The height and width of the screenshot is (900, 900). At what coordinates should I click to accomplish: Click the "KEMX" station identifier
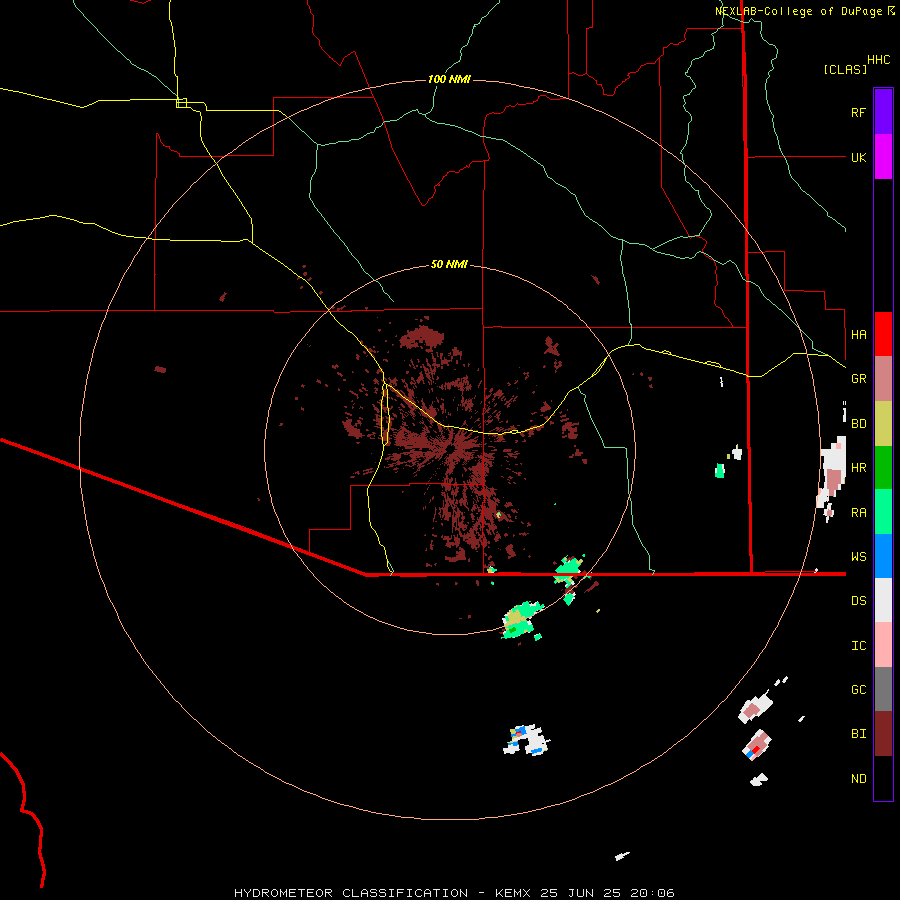[513, 893]
